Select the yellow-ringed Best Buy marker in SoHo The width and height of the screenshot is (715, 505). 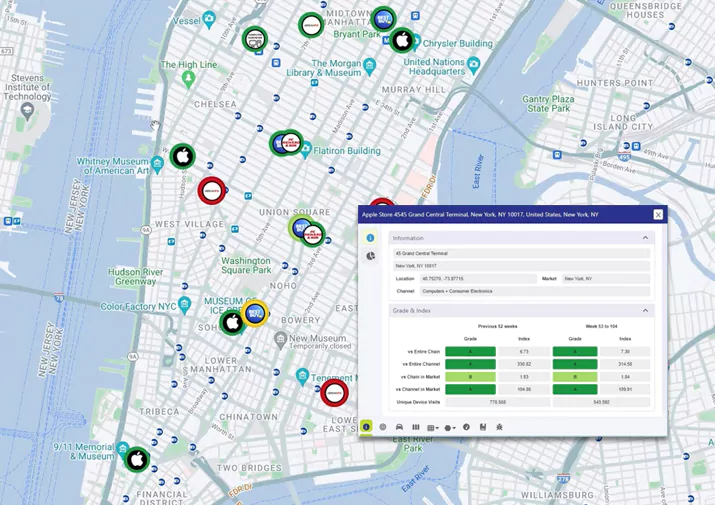click(x=255, y=313)
